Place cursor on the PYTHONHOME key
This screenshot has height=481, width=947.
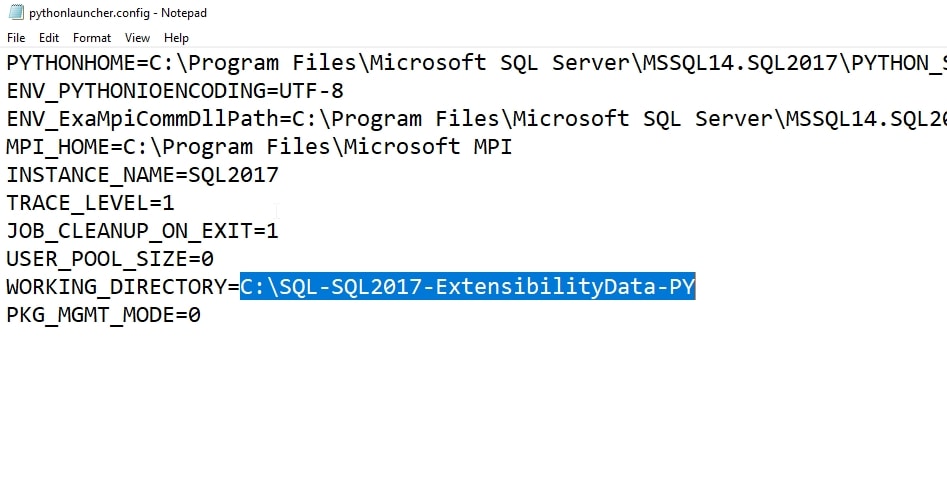tap(70, 63)
